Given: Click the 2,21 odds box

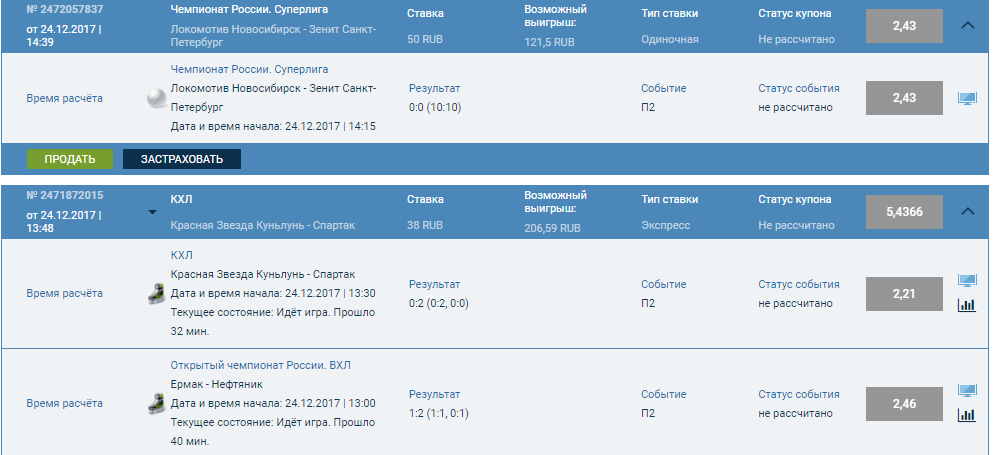Looking at the screenshot, I should coord(904,293).
